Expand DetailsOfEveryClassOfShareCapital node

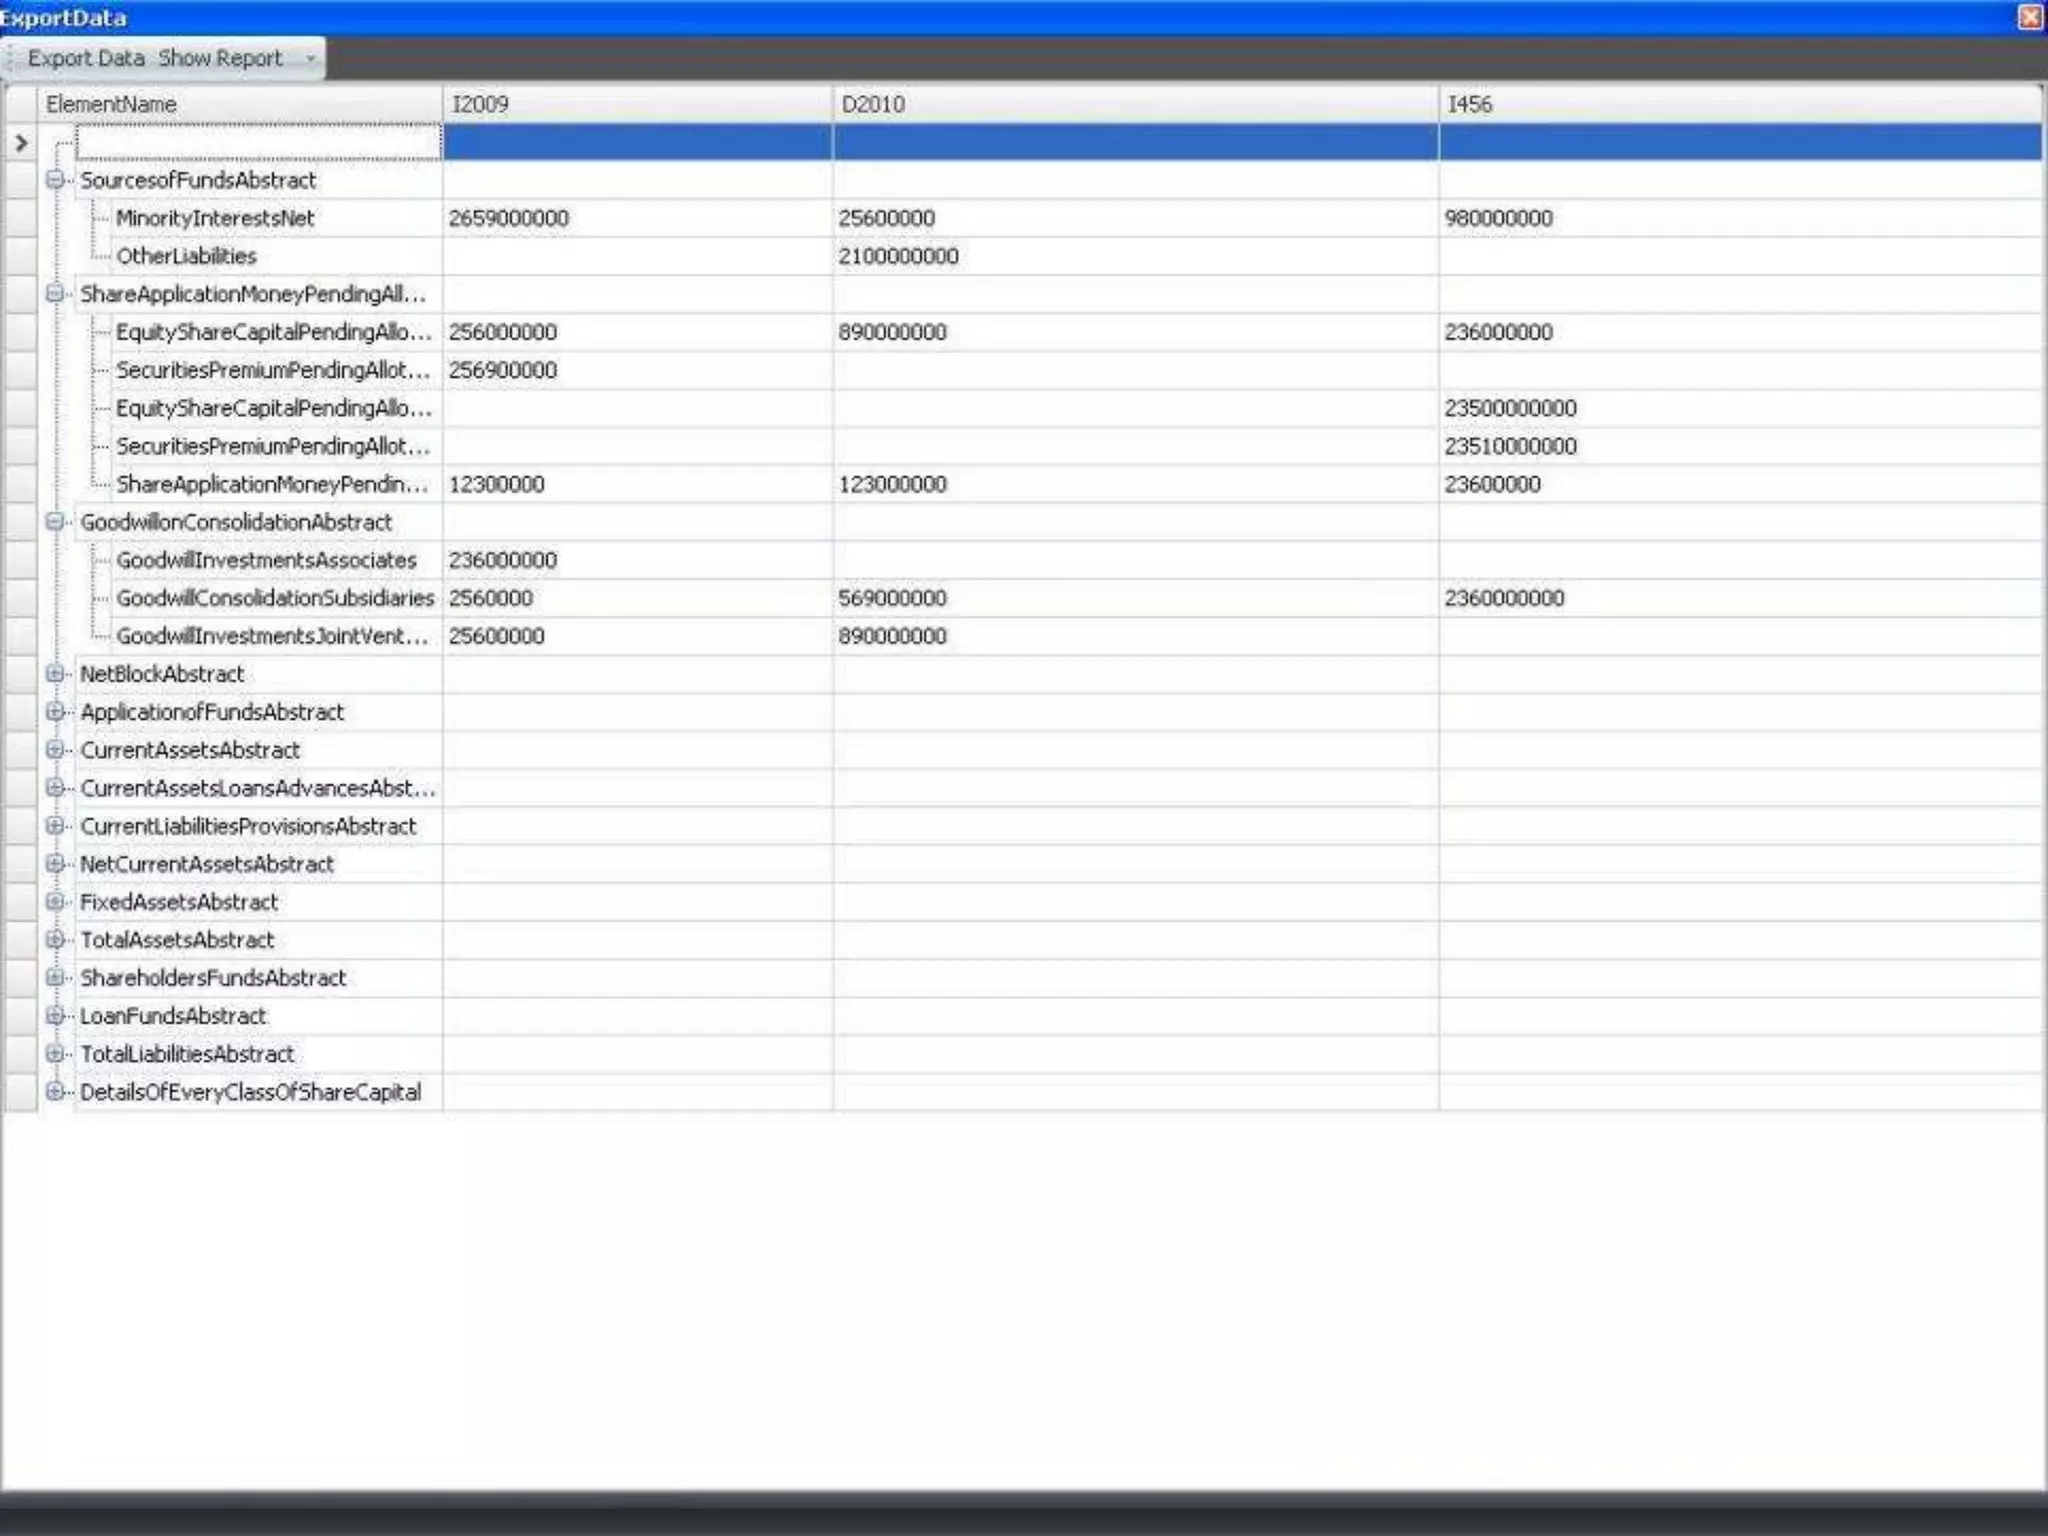click(55, 1092)
